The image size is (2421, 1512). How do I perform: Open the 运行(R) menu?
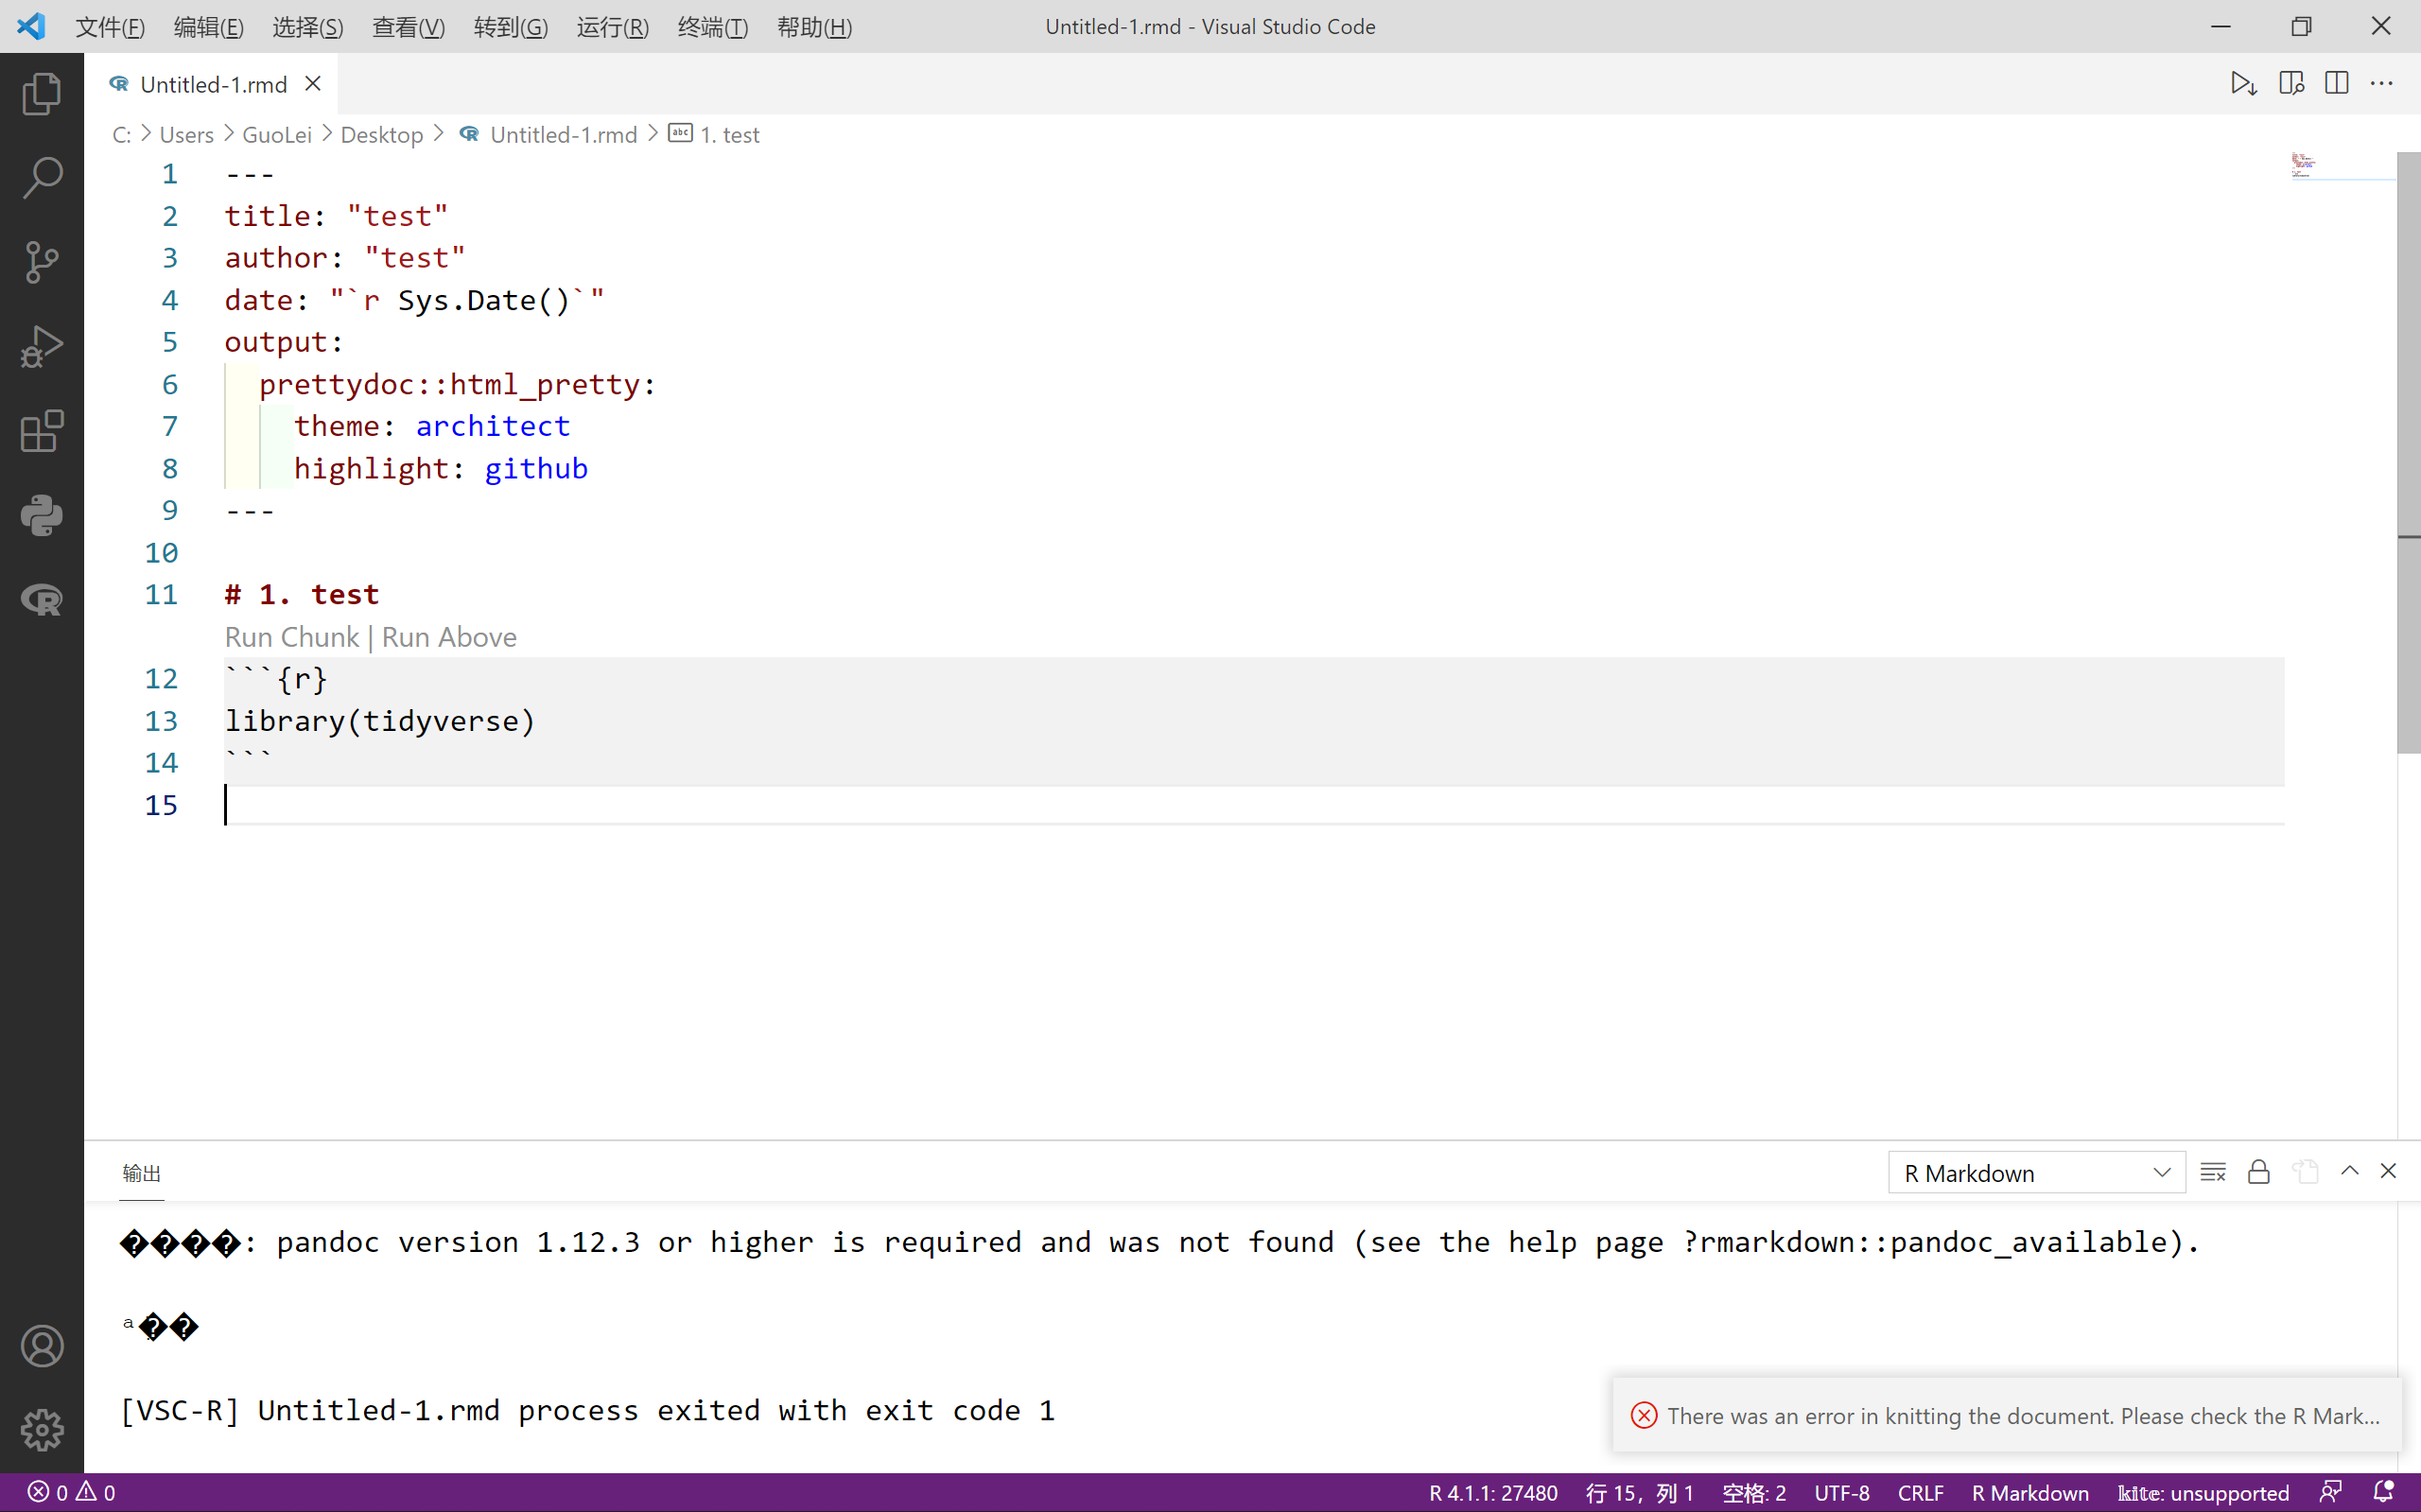(x=612, y=27)
